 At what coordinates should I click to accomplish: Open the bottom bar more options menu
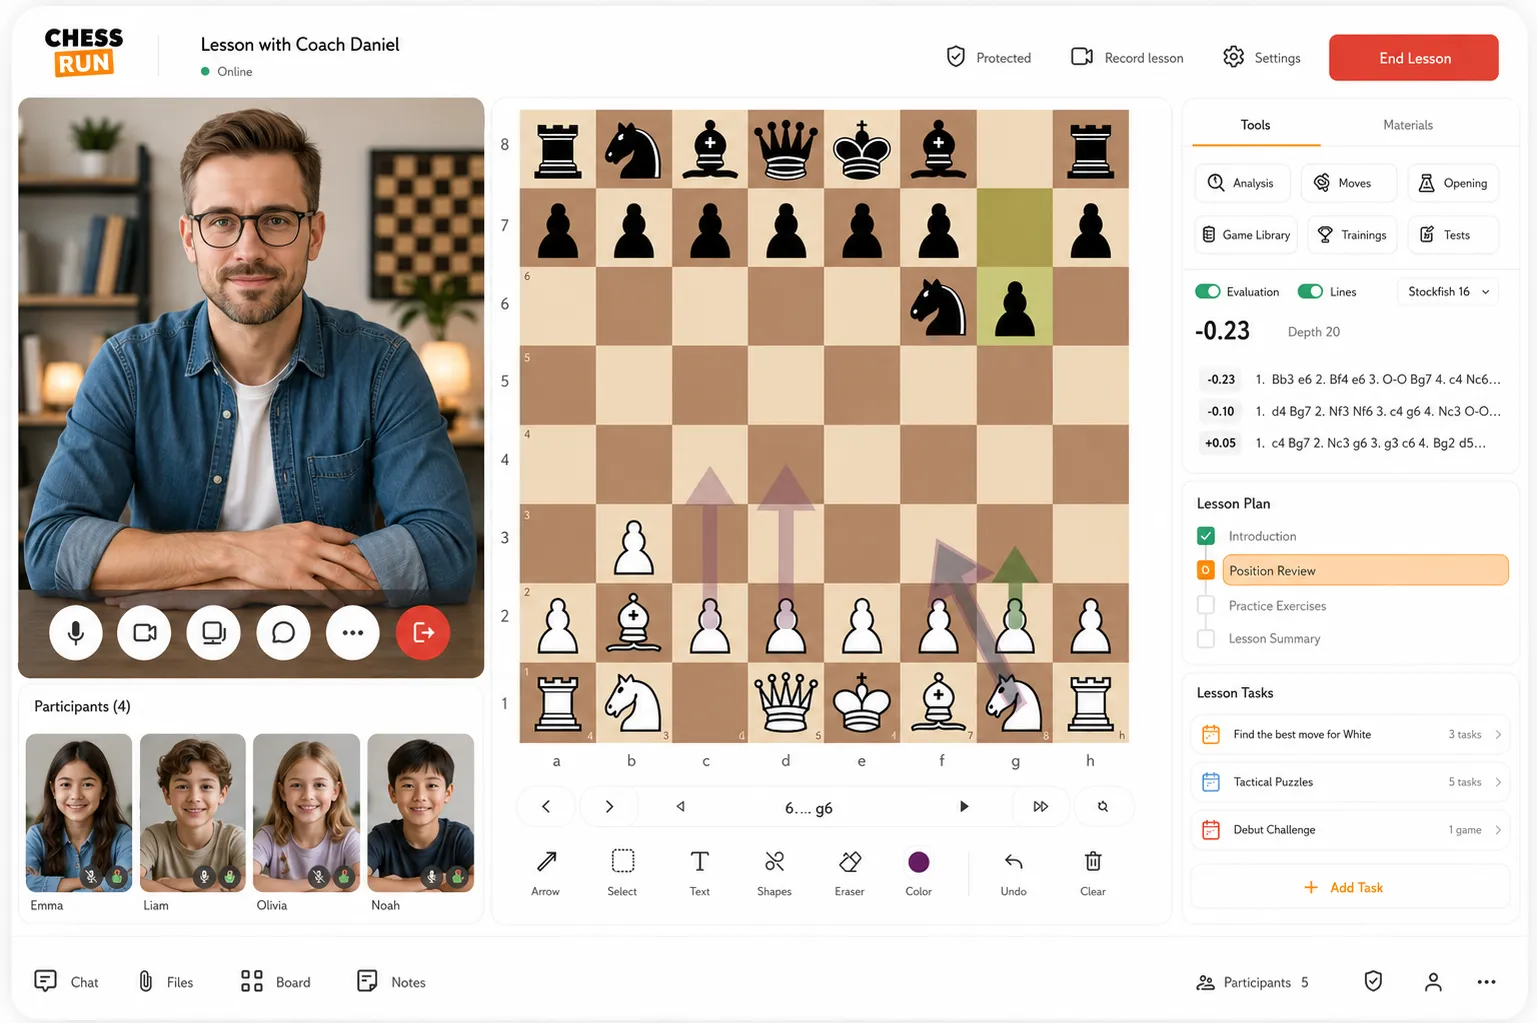point(1487,982)
